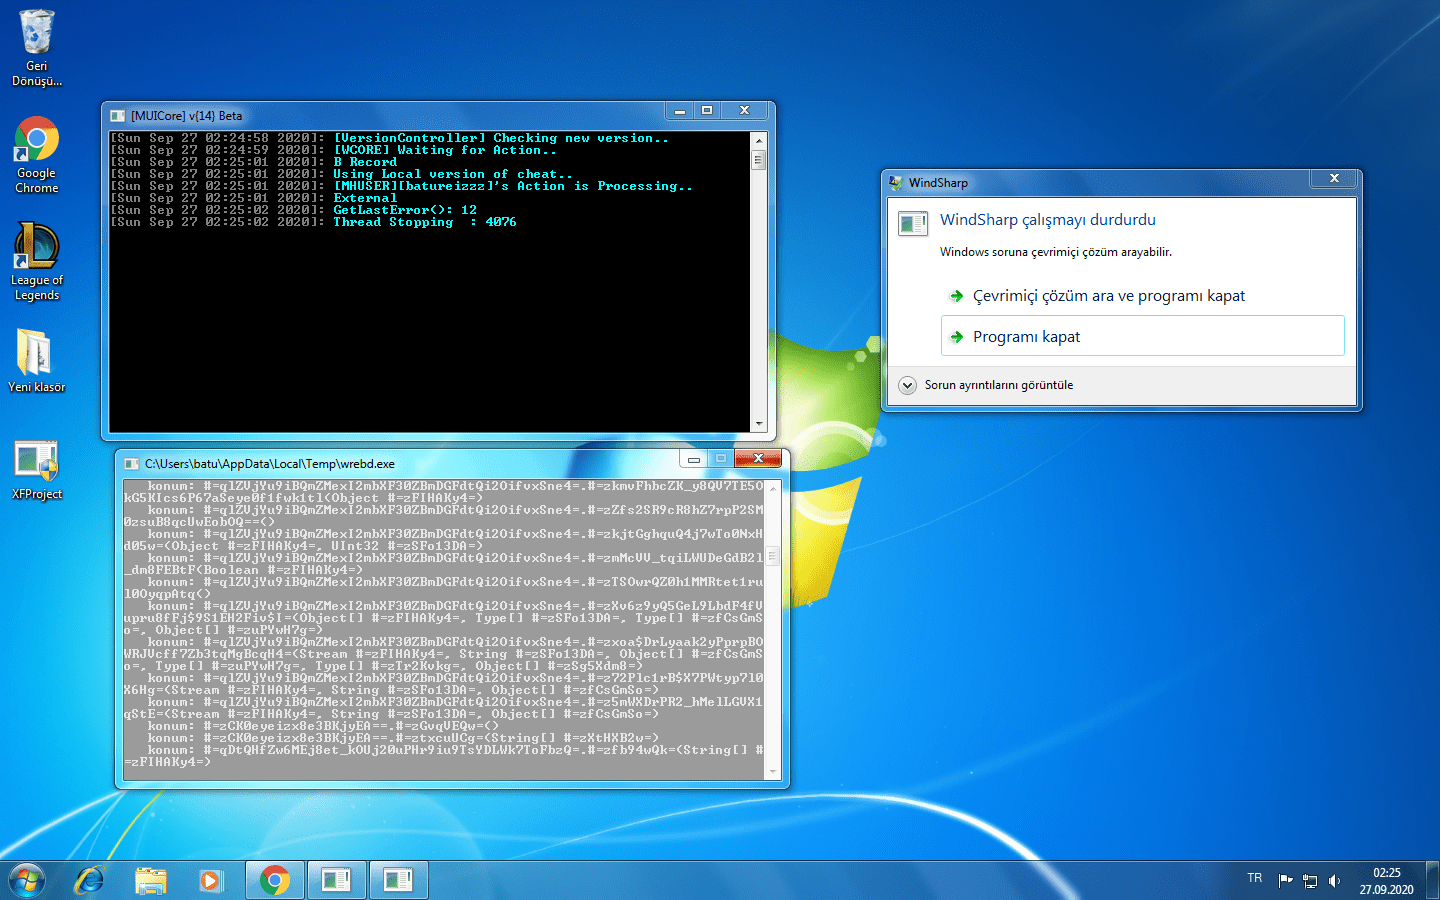Open the volume speaker tray icon
Image resolution: width=1440 pixels, height=900 pixels.
pos(1334,881)
